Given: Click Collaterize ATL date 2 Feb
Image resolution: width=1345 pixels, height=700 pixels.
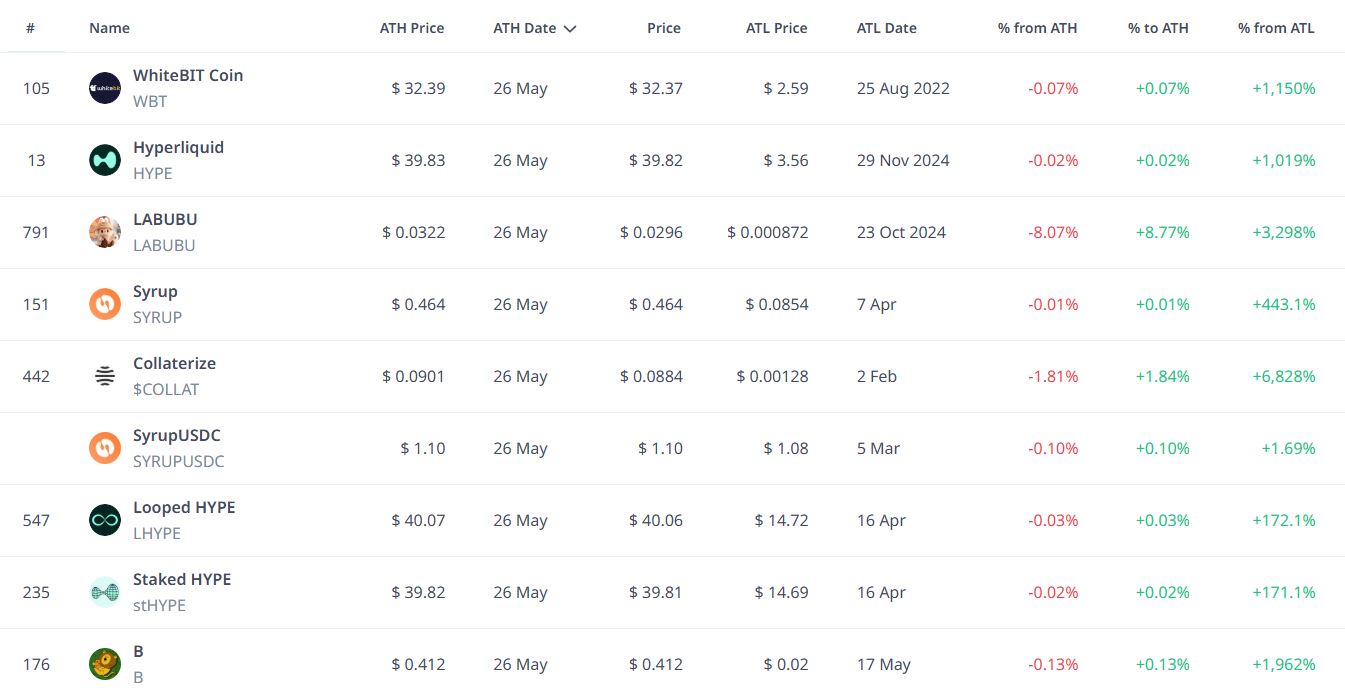Looking at the screenshot, I should click(877, 376).
